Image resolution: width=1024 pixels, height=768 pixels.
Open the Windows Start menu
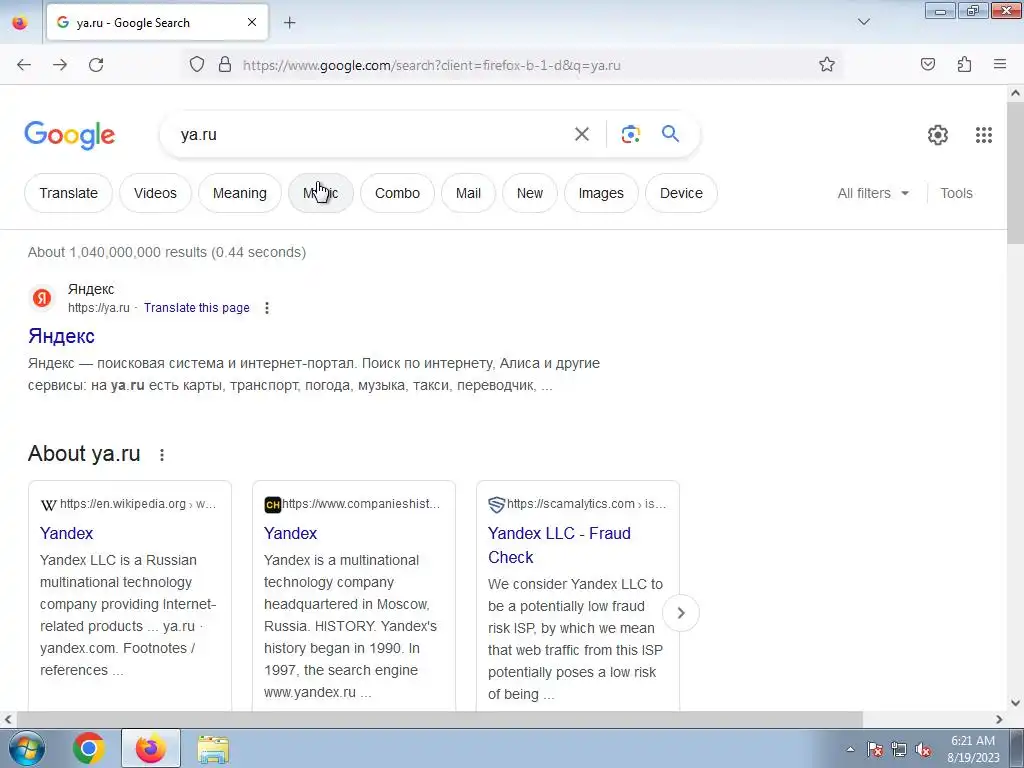26,748
